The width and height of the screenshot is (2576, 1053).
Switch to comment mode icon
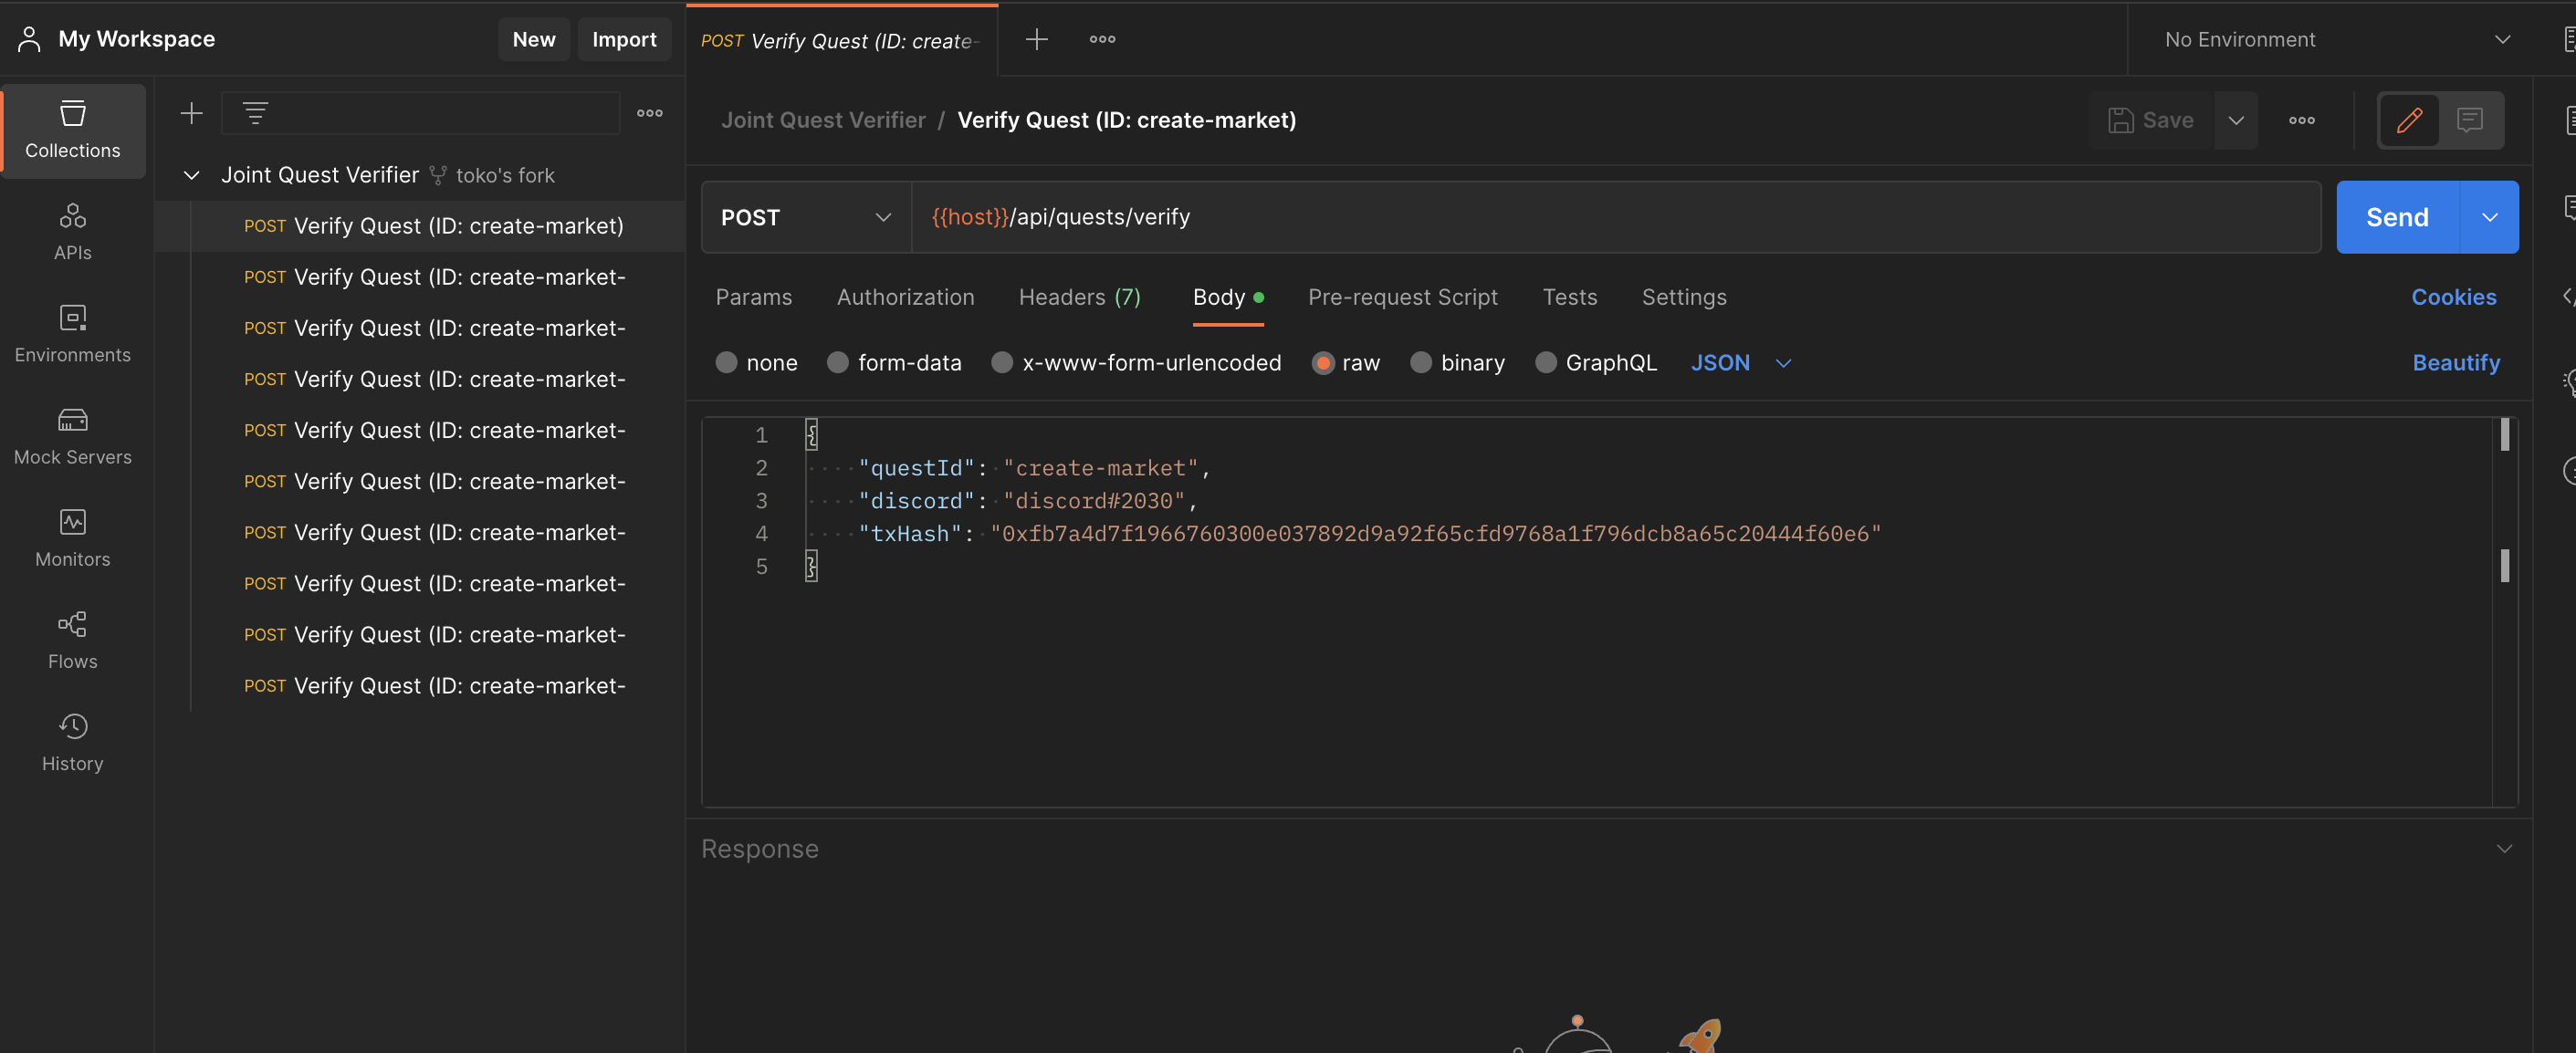pos(2469,120)
